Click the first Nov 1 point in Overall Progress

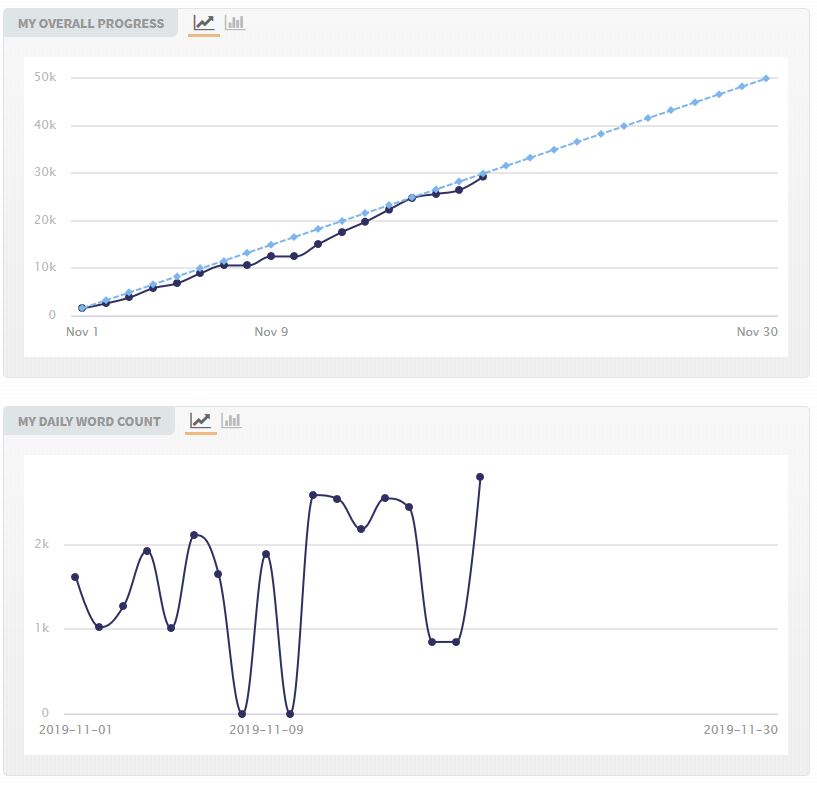[82, 308]
